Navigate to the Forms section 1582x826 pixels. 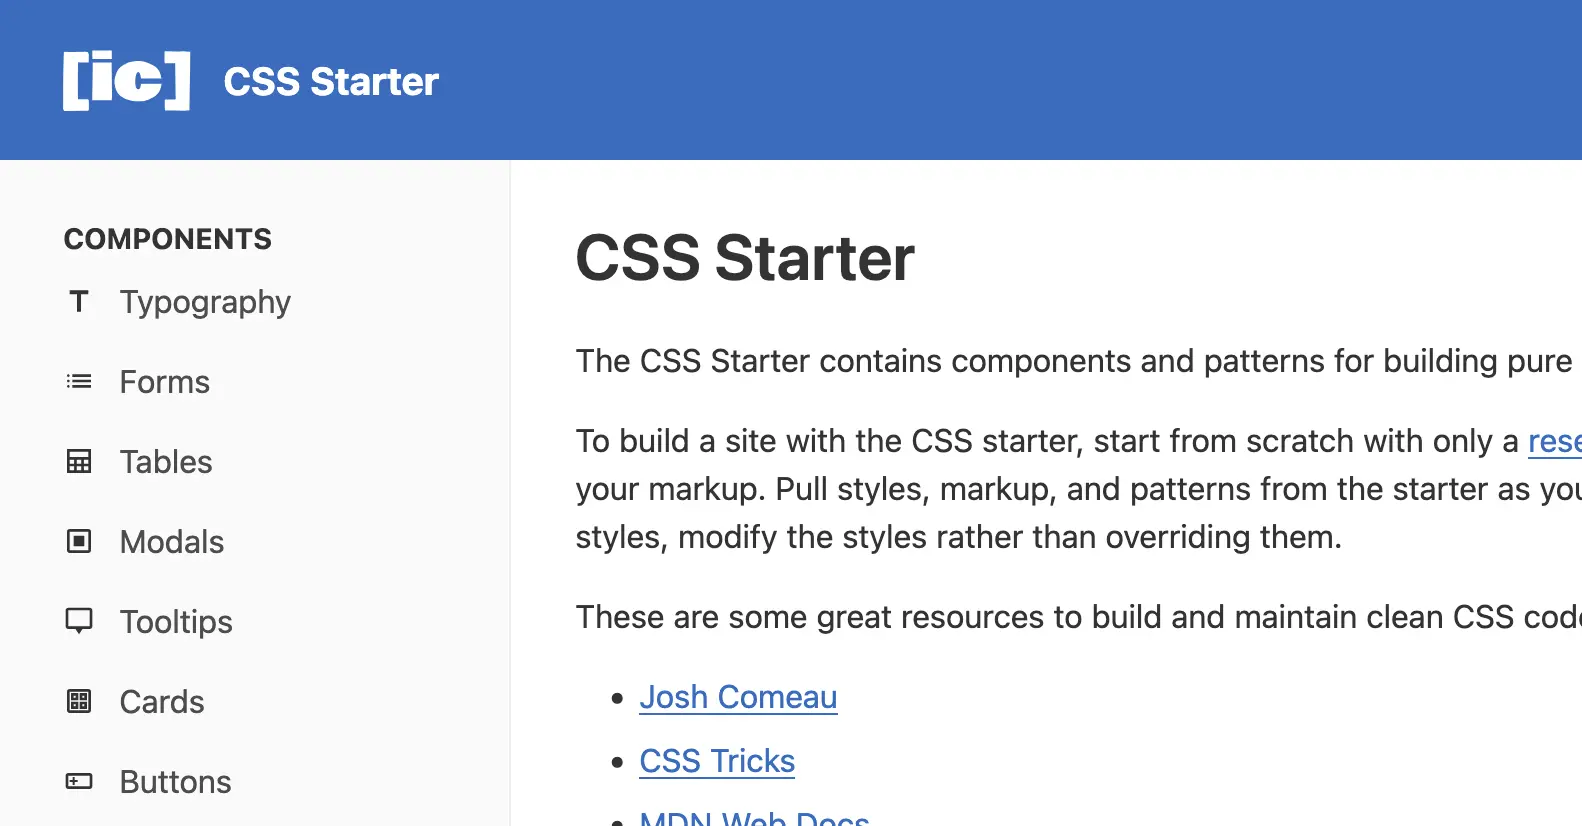coord(164,381)
